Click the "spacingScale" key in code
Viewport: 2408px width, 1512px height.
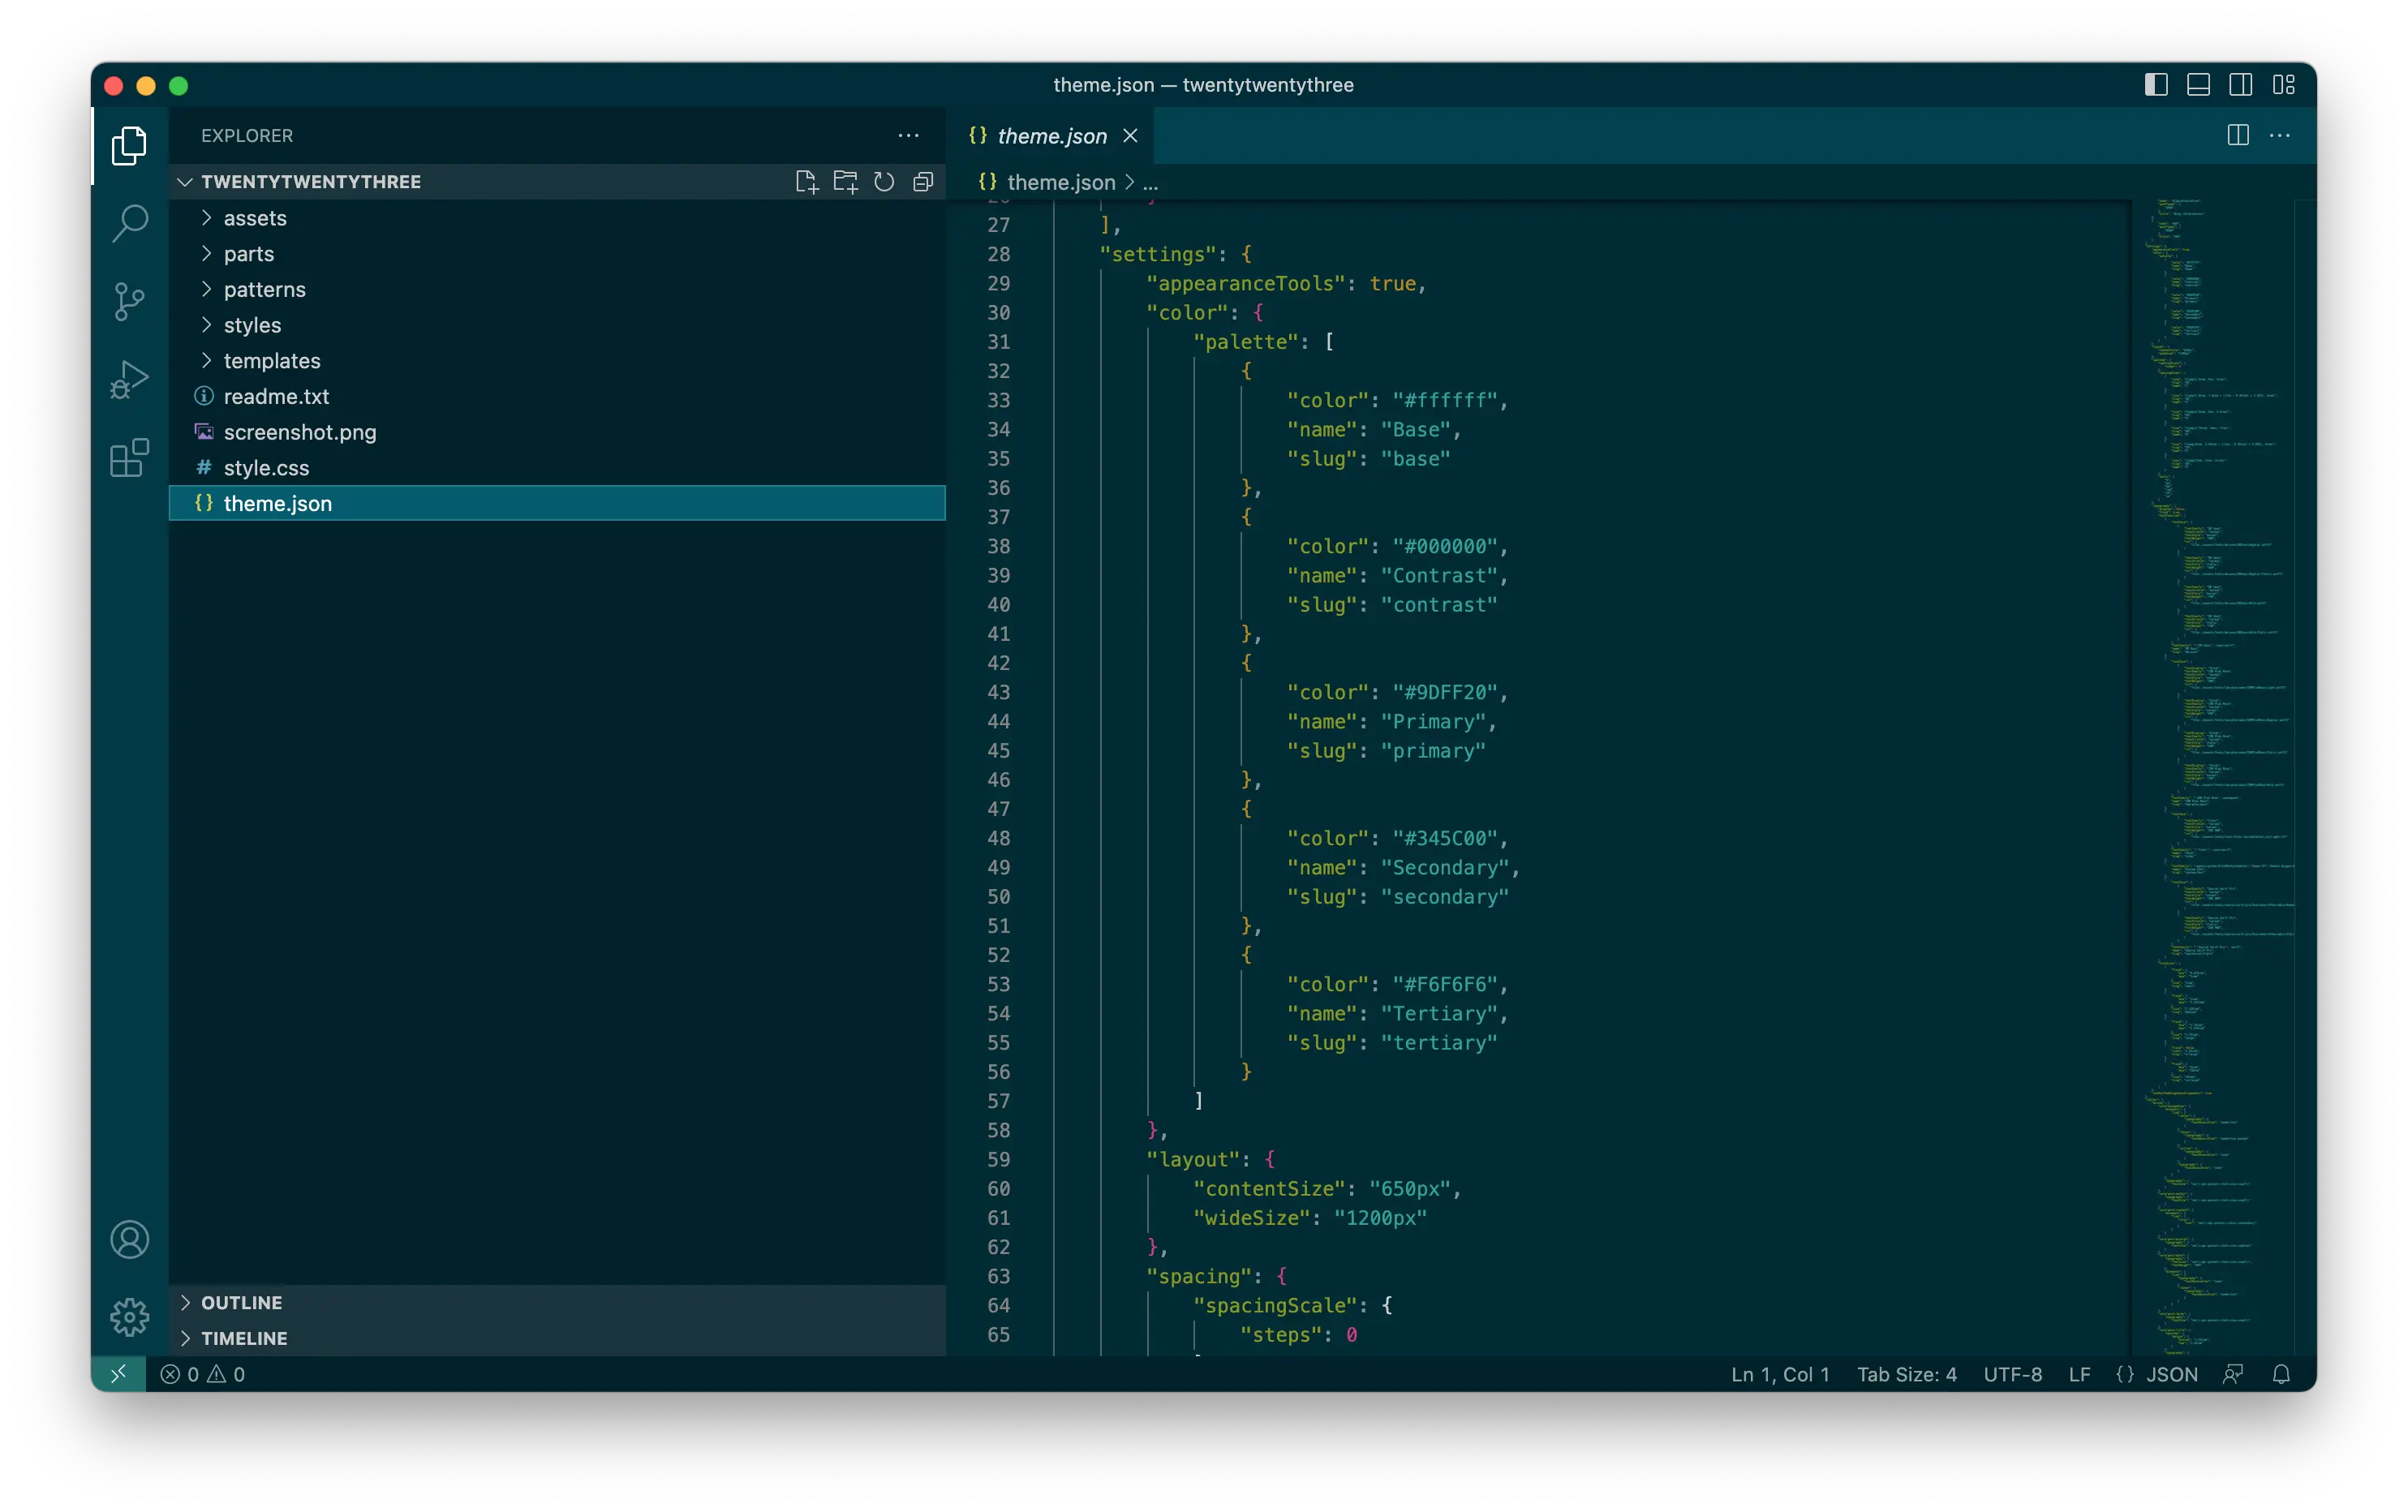pyautogui.click(x=1275, y=1306)
